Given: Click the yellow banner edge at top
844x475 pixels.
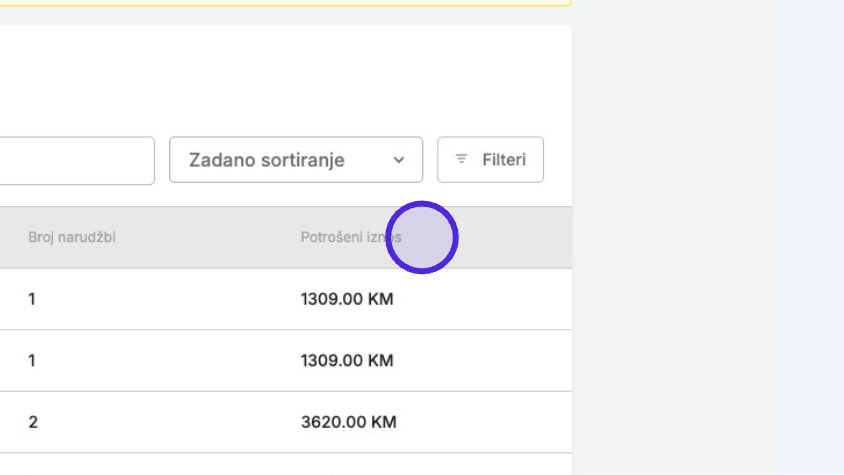Looking at the screenshot, I should (286, 3).
